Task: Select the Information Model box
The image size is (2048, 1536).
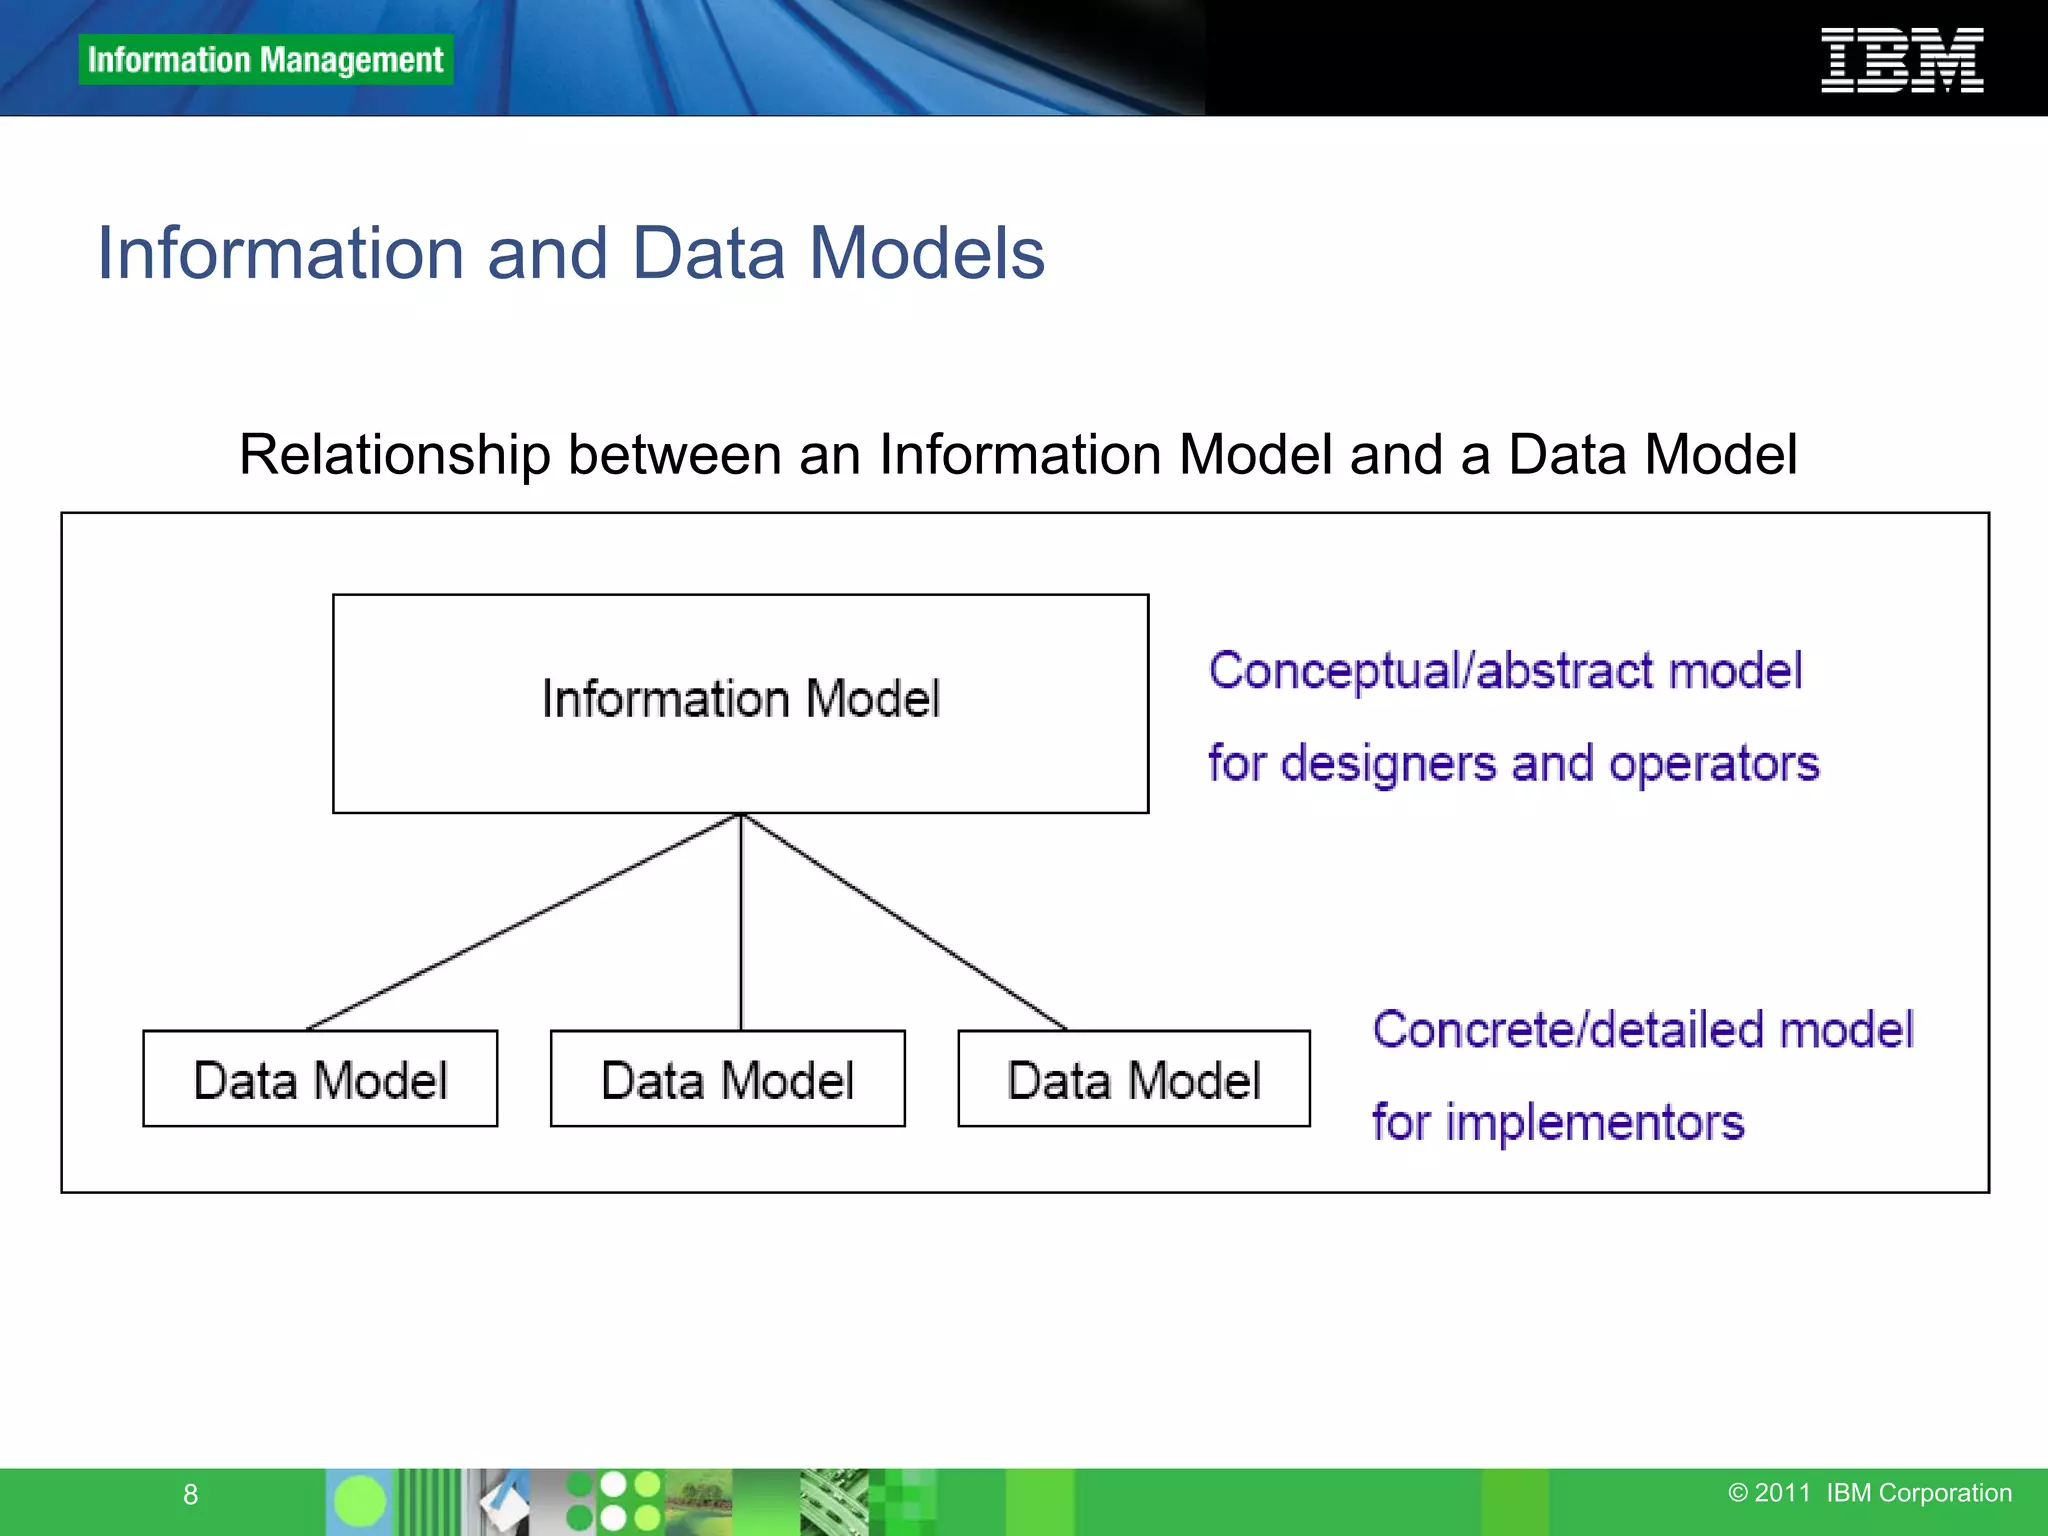Action: click(740, 703)
